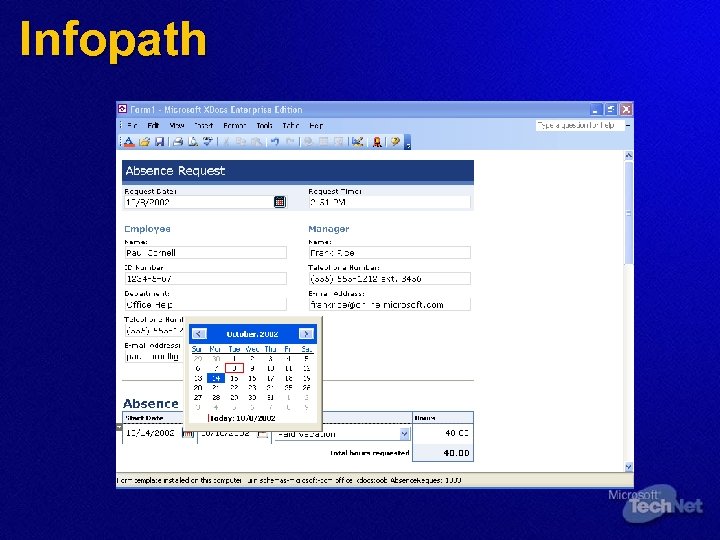
Task: Click the Cut scissors toolbar icon
Action: 226,142
